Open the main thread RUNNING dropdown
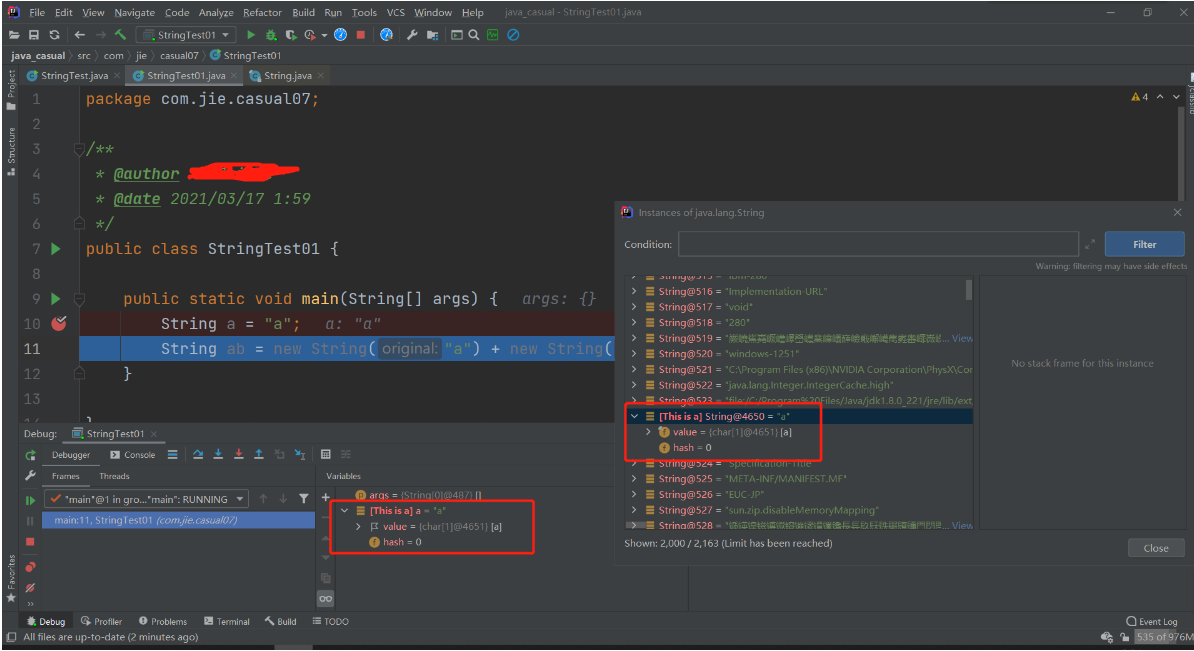Viewport: 1194px width, 651px height. pos(145,499)
